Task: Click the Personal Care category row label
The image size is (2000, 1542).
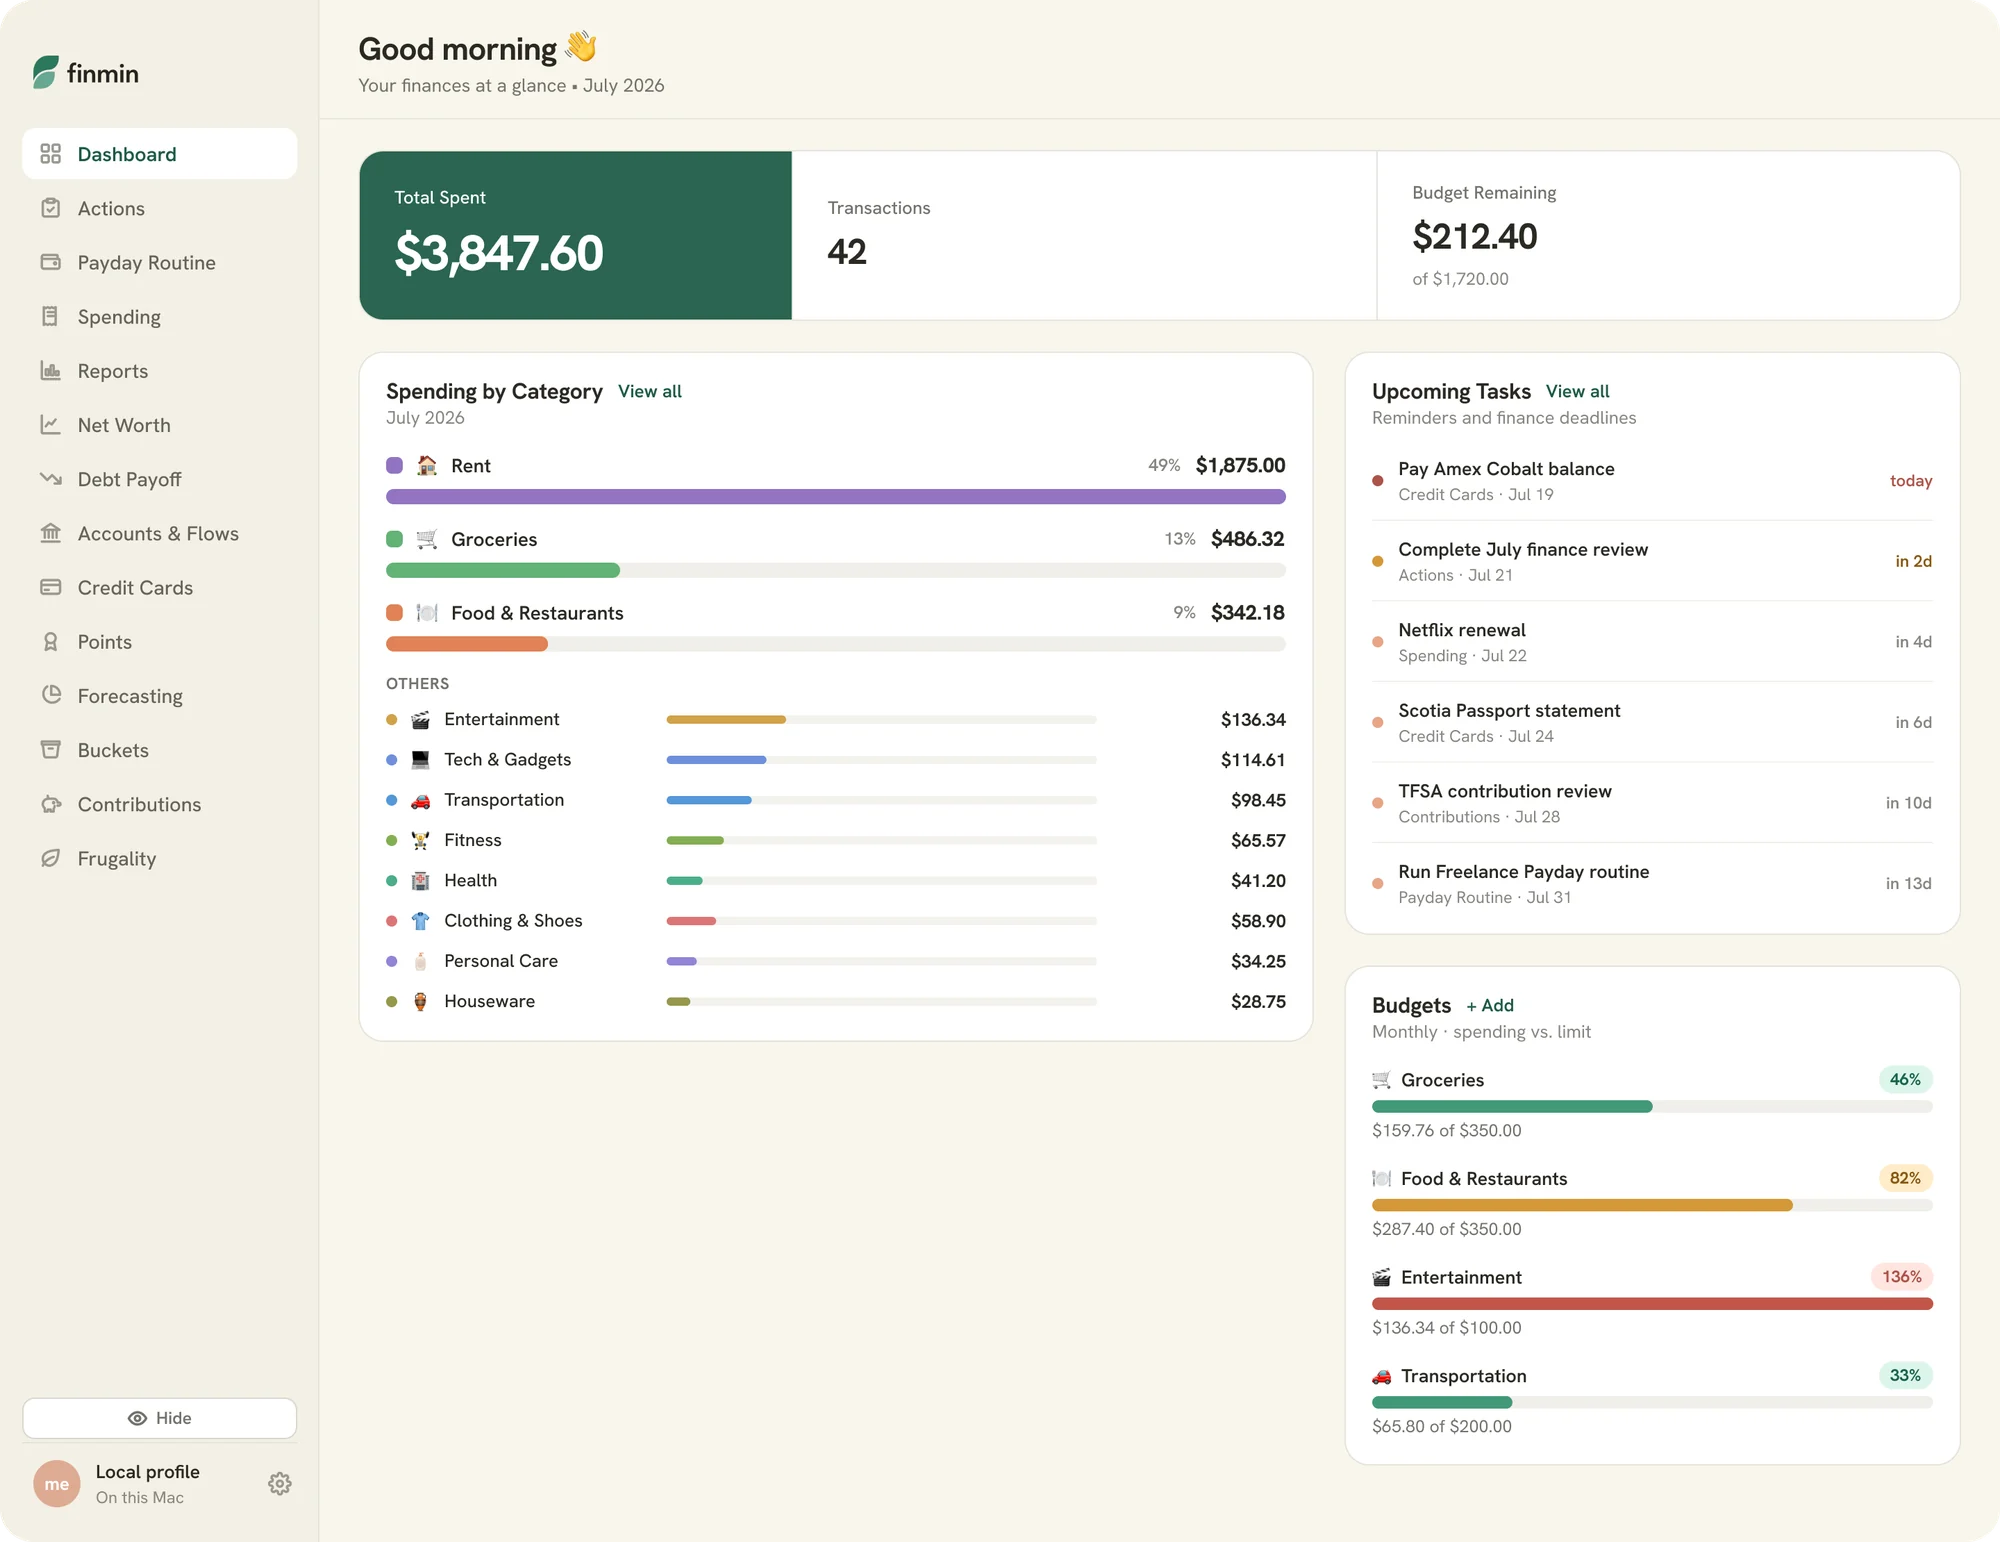Action: tap(501, 961)
